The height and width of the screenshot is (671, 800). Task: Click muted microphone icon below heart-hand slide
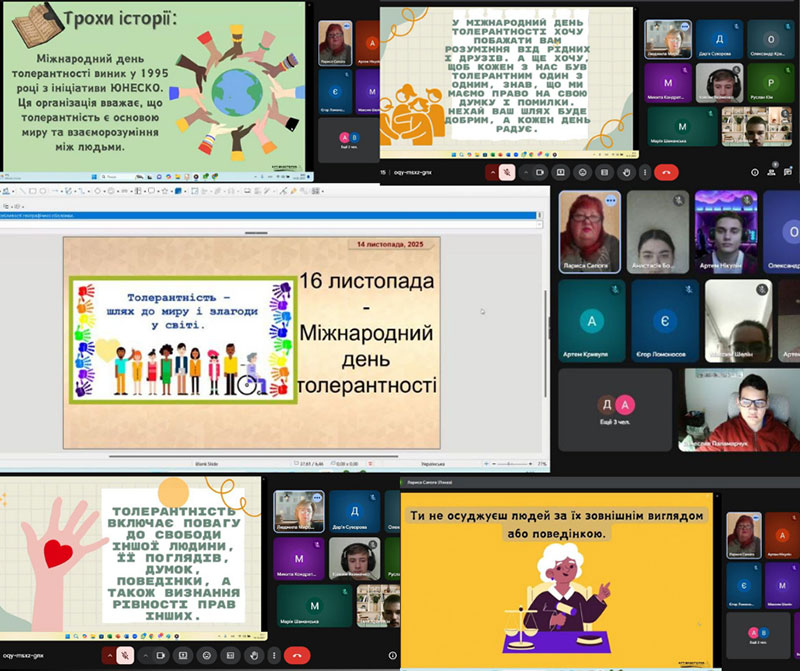click(127, 656)
